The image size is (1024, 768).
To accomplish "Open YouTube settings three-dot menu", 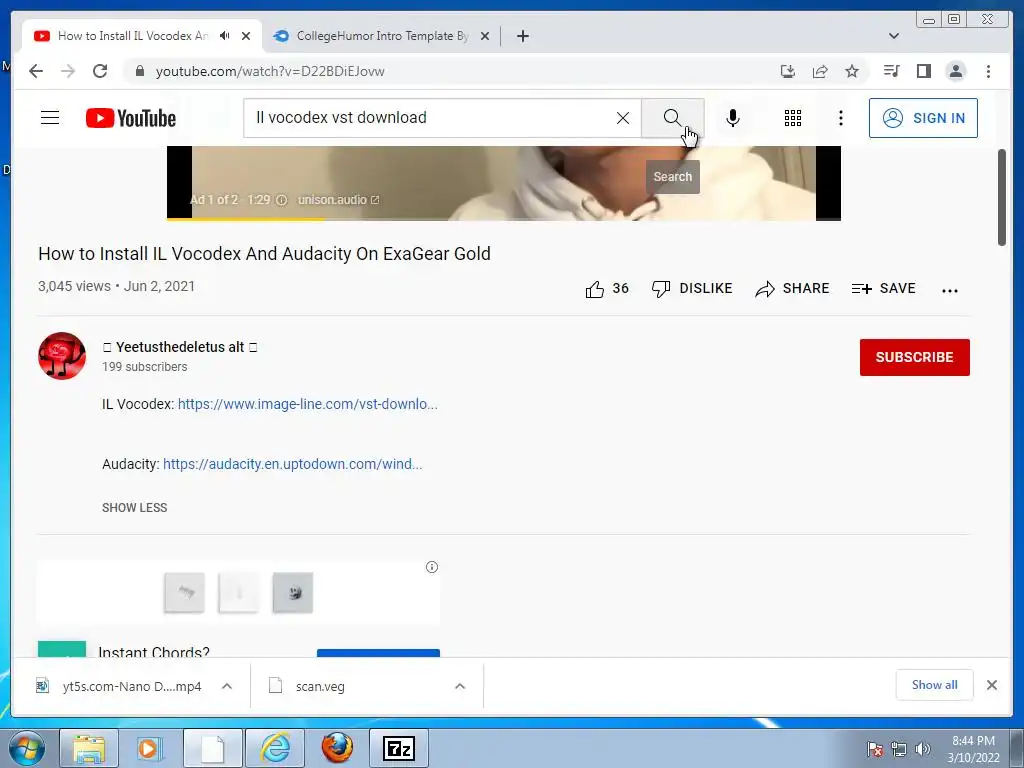I will coord(840,118).
